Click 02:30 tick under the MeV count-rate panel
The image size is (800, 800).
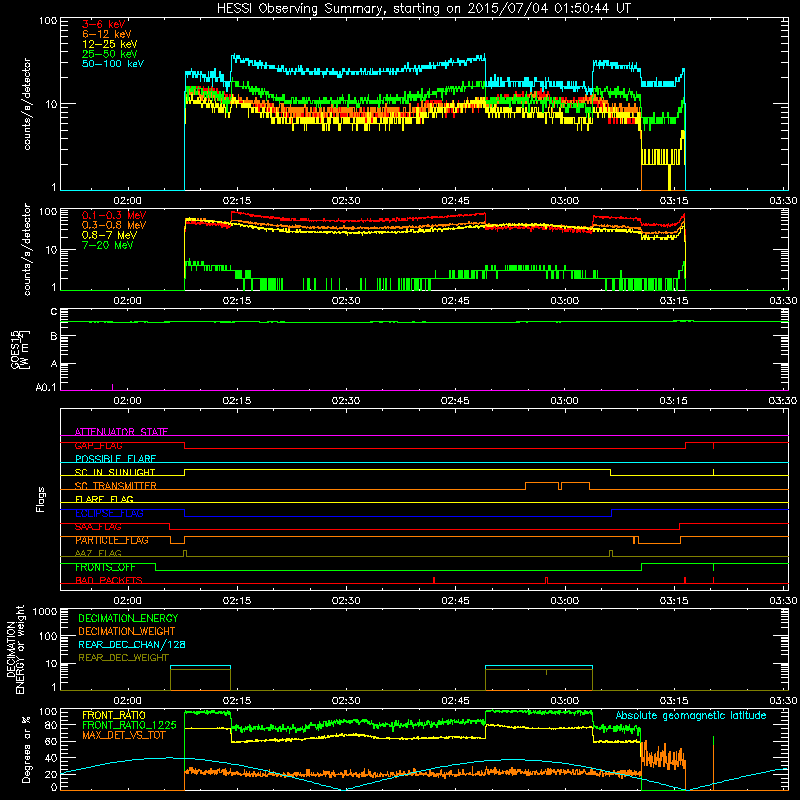(346, 301)
